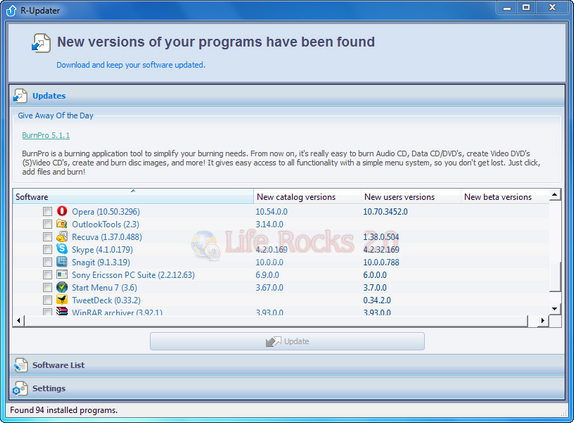Click TweetDeck users version 0.34.2.0
The image size is (574, 423).
[x=377, y=300]
